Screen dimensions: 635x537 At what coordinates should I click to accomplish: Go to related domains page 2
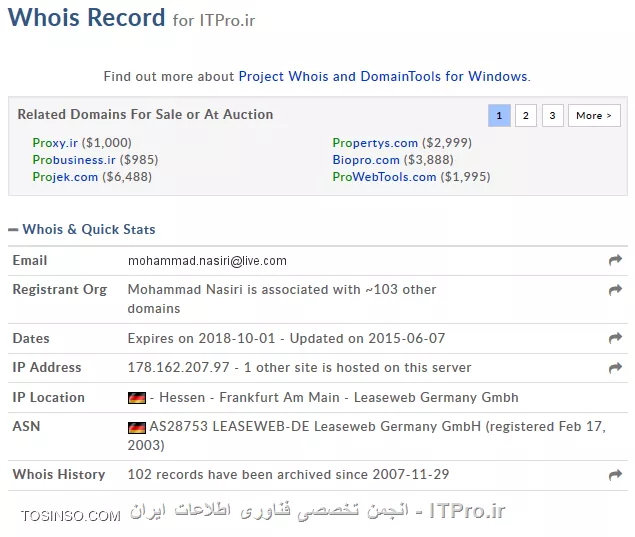point(526,116)
